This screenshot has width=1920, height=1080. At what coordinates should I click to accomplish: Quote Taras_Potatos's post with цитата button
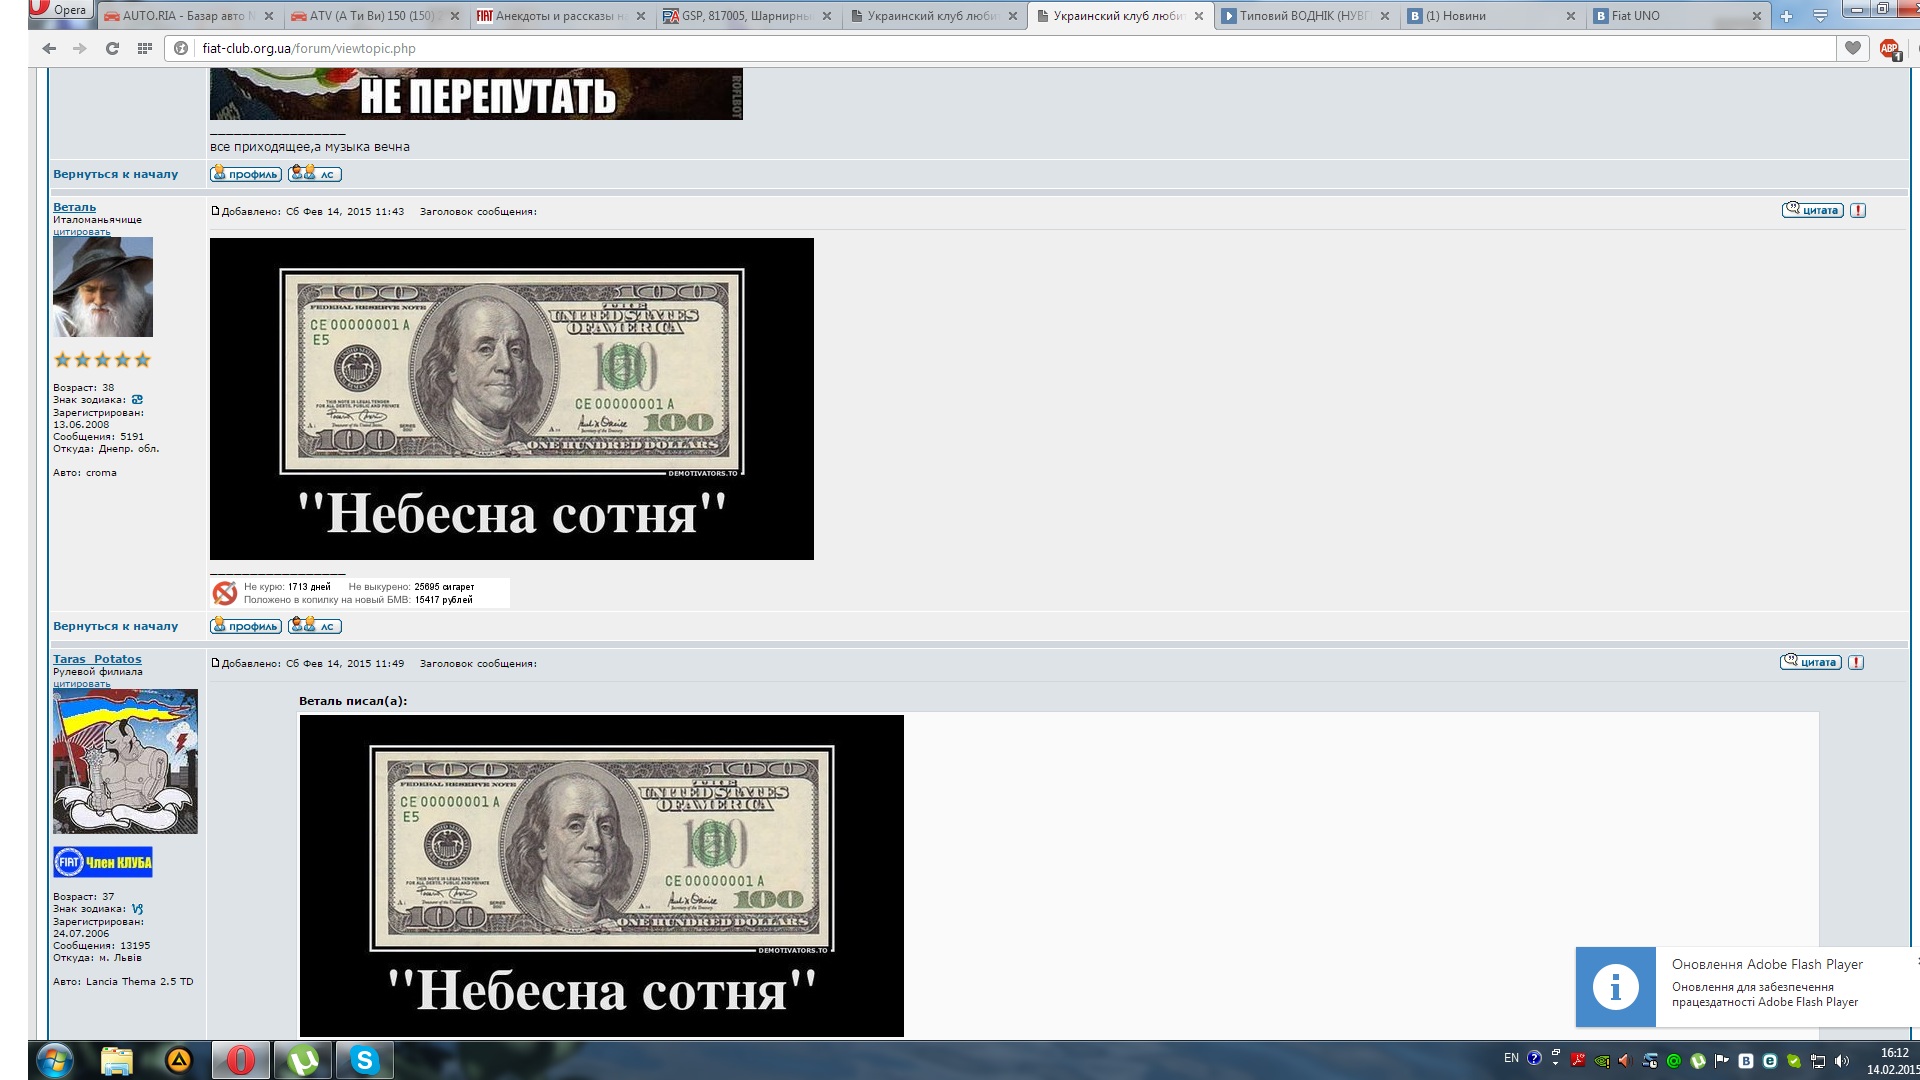(x=1811, y=662)
